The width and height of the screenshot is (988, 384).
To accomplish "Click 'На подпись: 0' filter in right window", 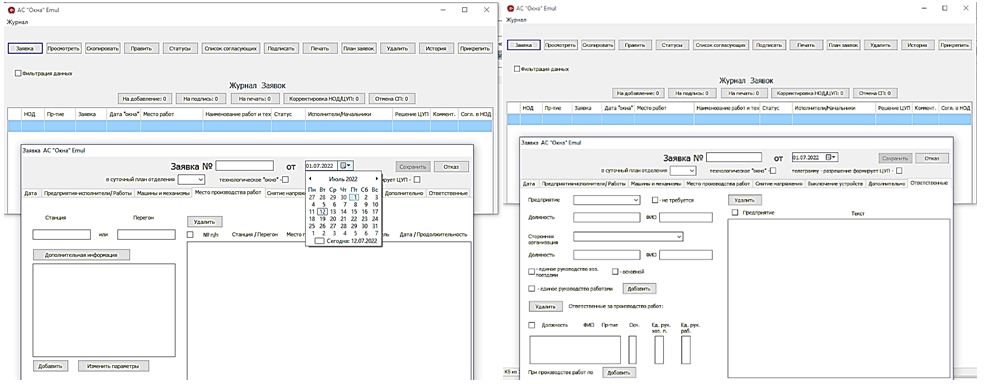I will 692,93.
